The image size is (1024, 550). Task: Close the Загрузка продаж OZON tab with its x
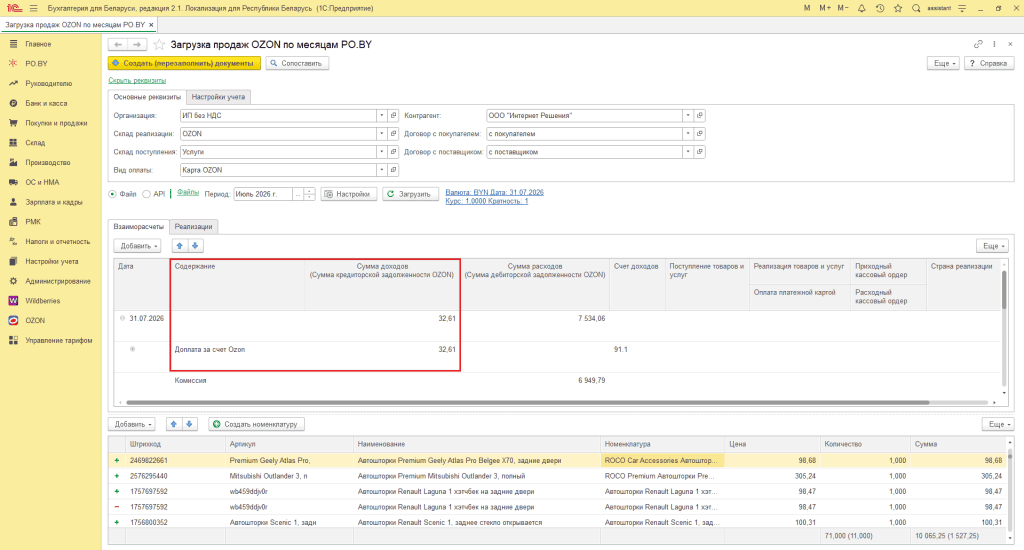151,25
